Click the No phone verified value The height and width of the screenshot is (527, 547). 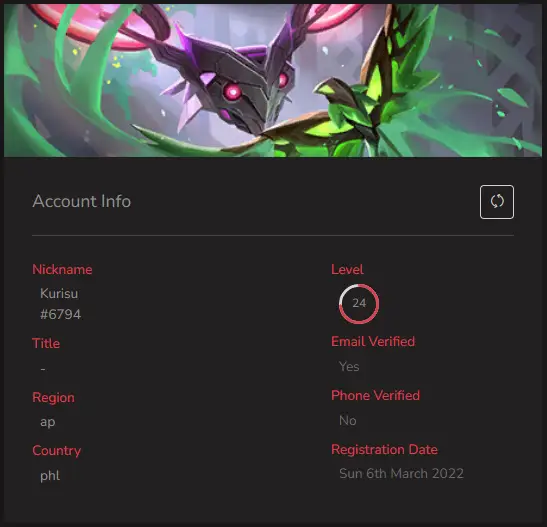347,421
